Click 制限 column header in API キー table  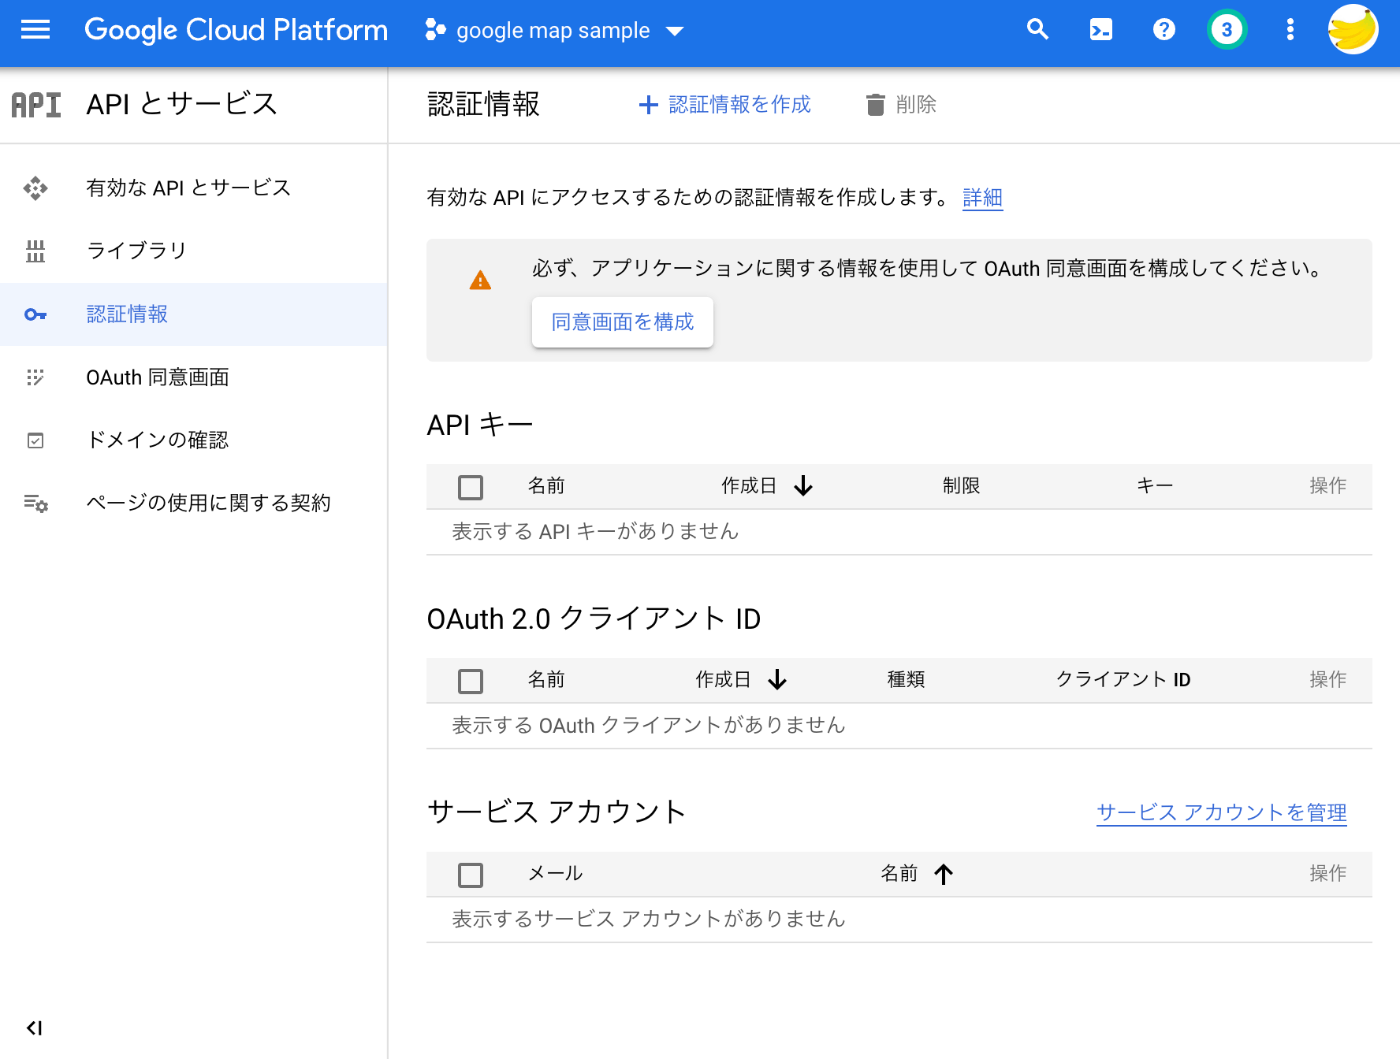coord(961,486)
